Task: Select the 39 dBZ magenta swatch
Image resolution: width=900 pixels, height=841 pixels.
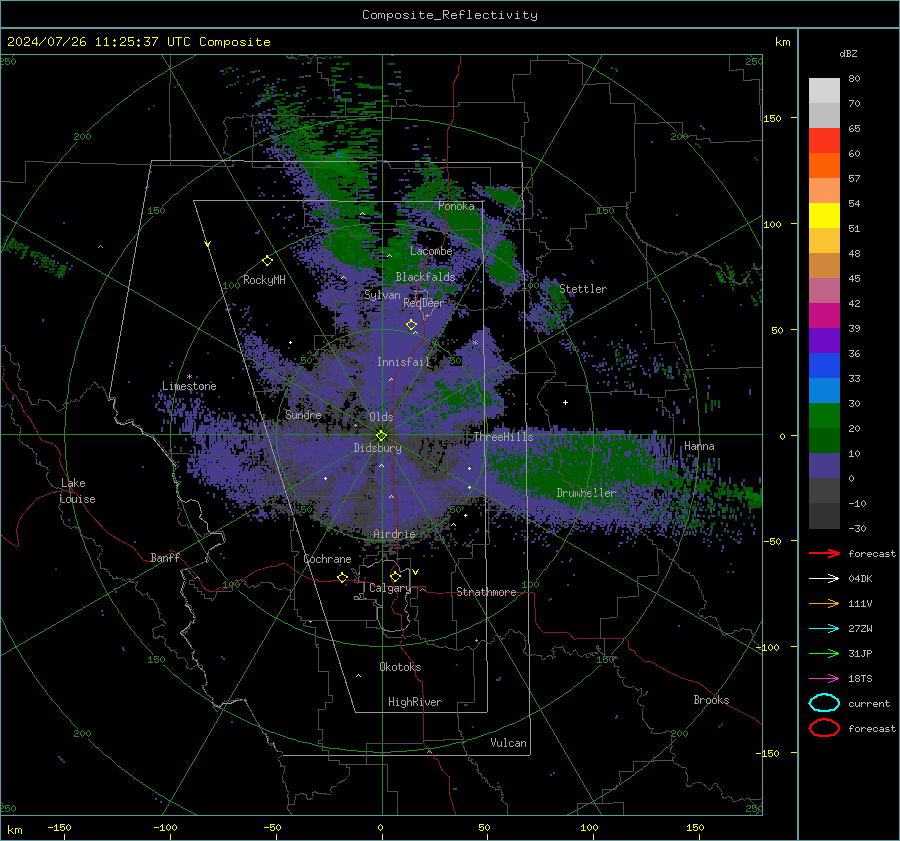Action: click(824, 316)
